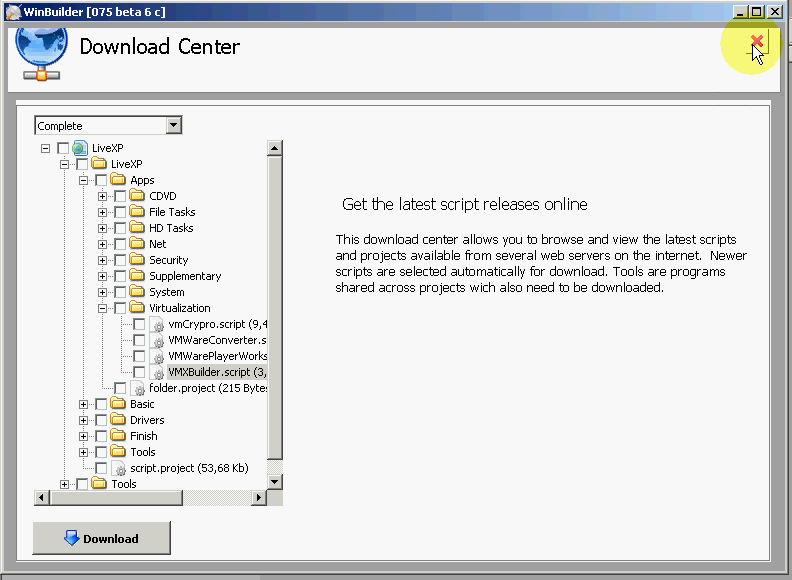Select the VMXBuilder.script checkbox
792x580 pixels.
(139, 372)
